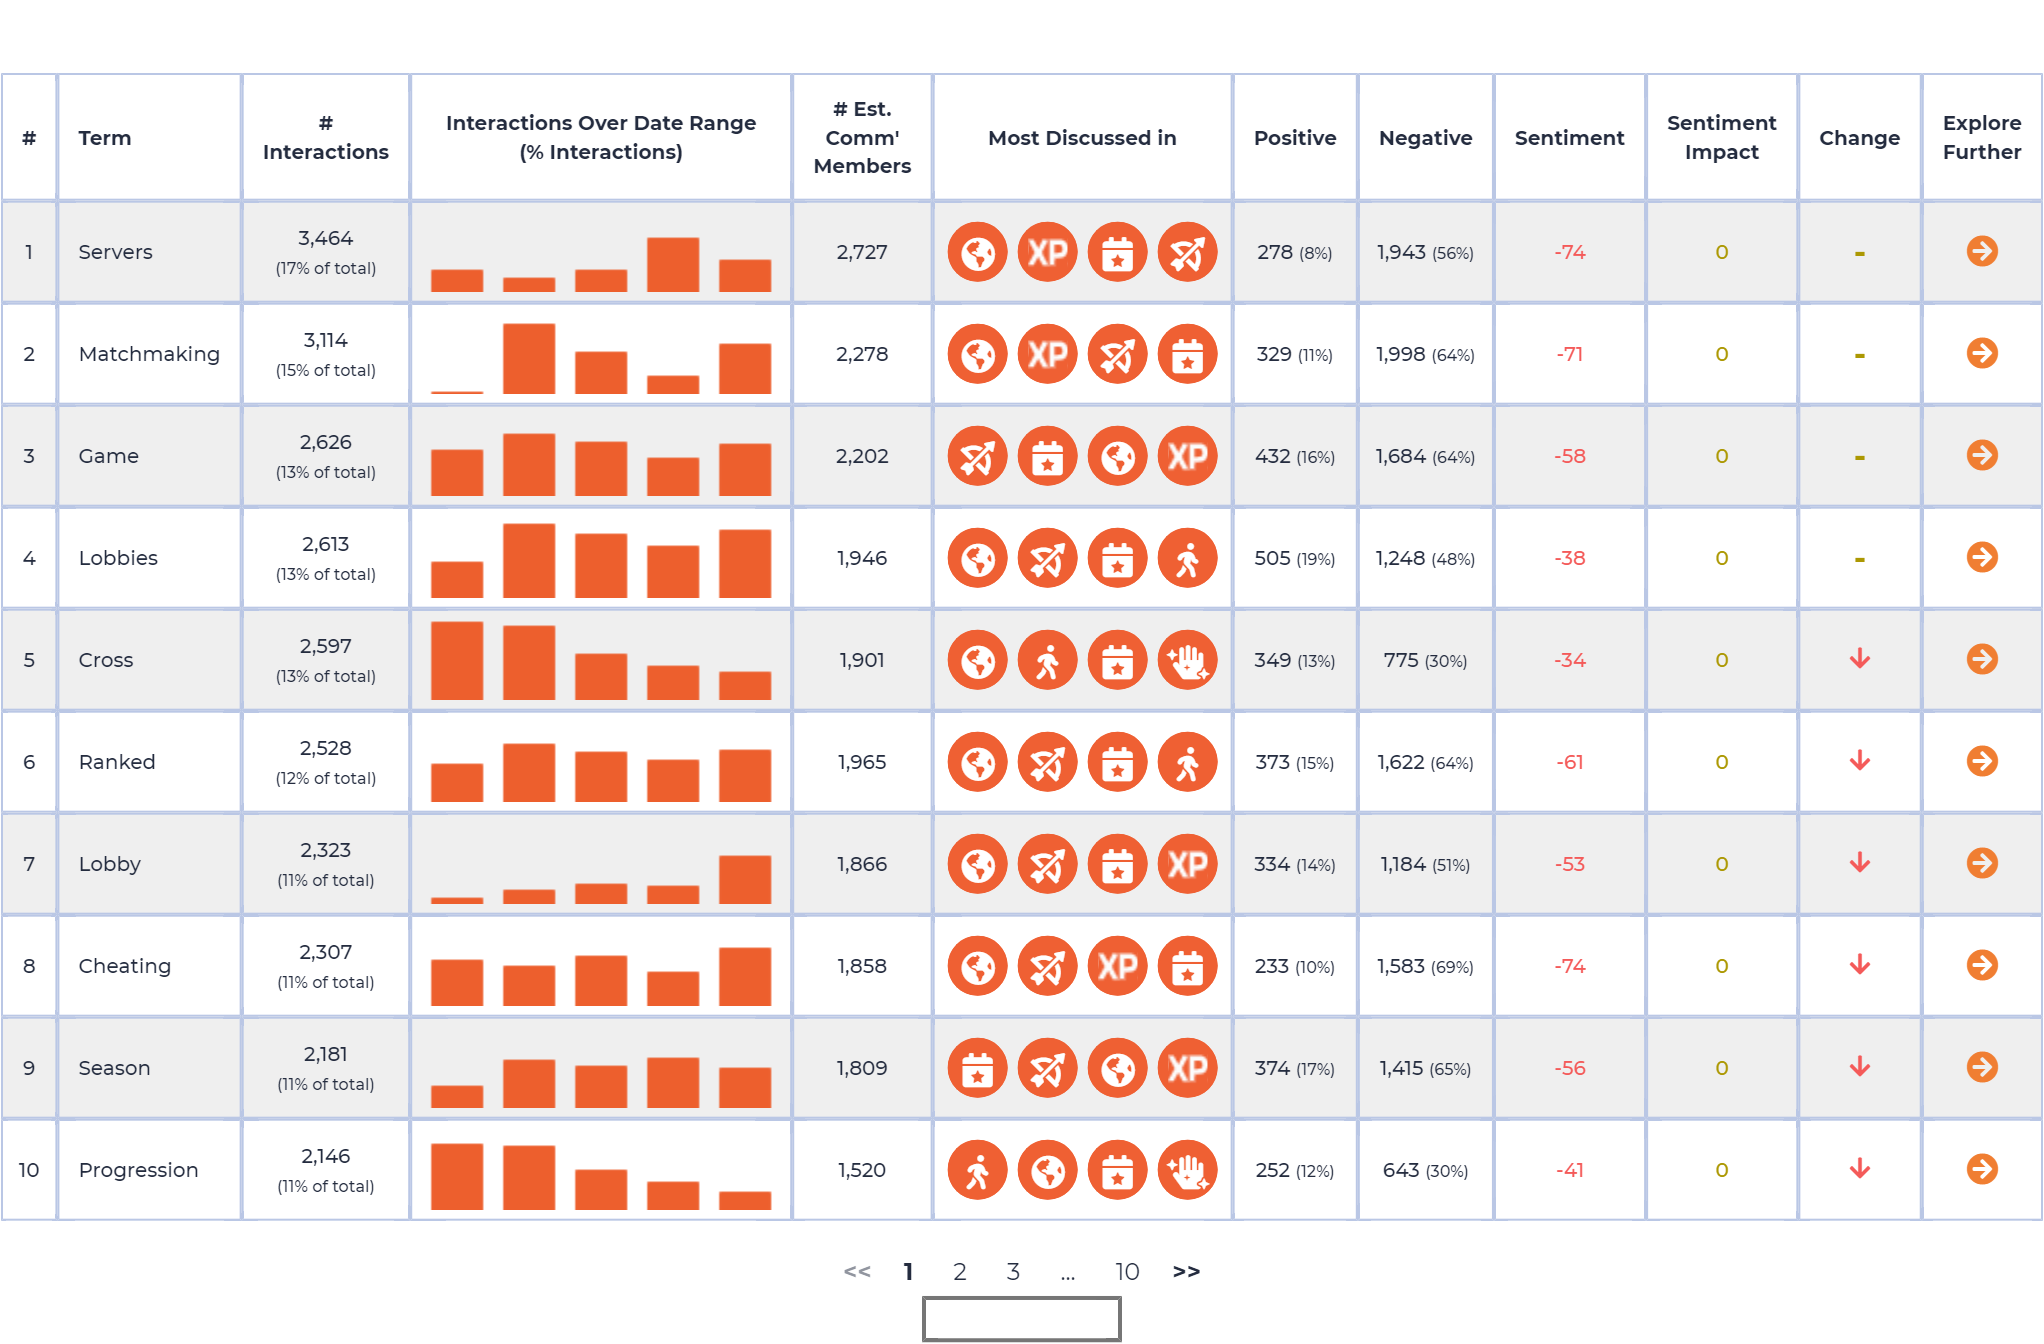Click the first rocket icon in Game row

click(x=977, y=456)
